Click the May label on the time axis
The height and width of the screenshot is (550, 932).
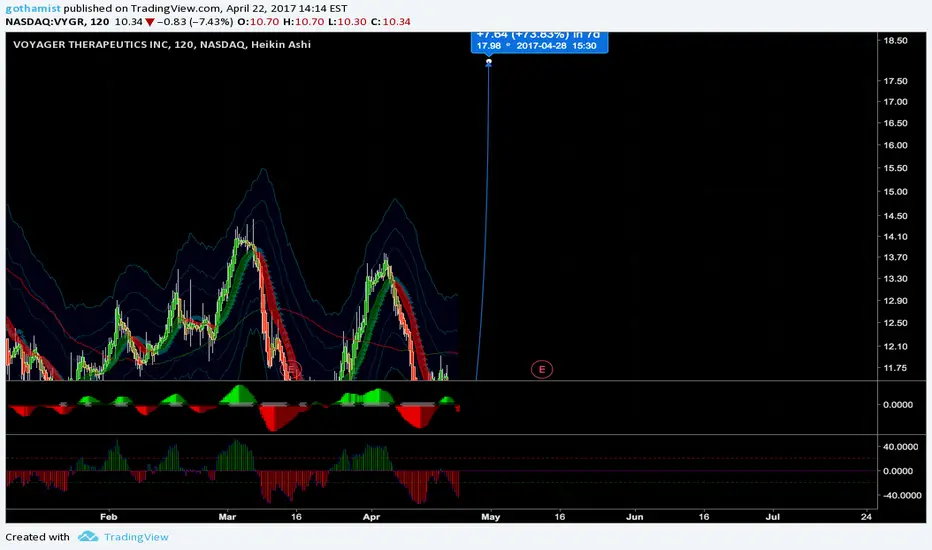(490, 517)
